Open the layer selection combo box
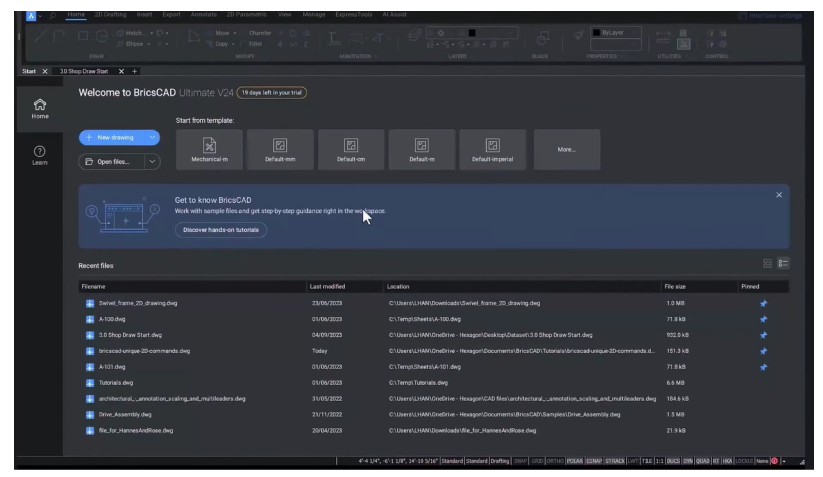 click(x=472, y=33)
